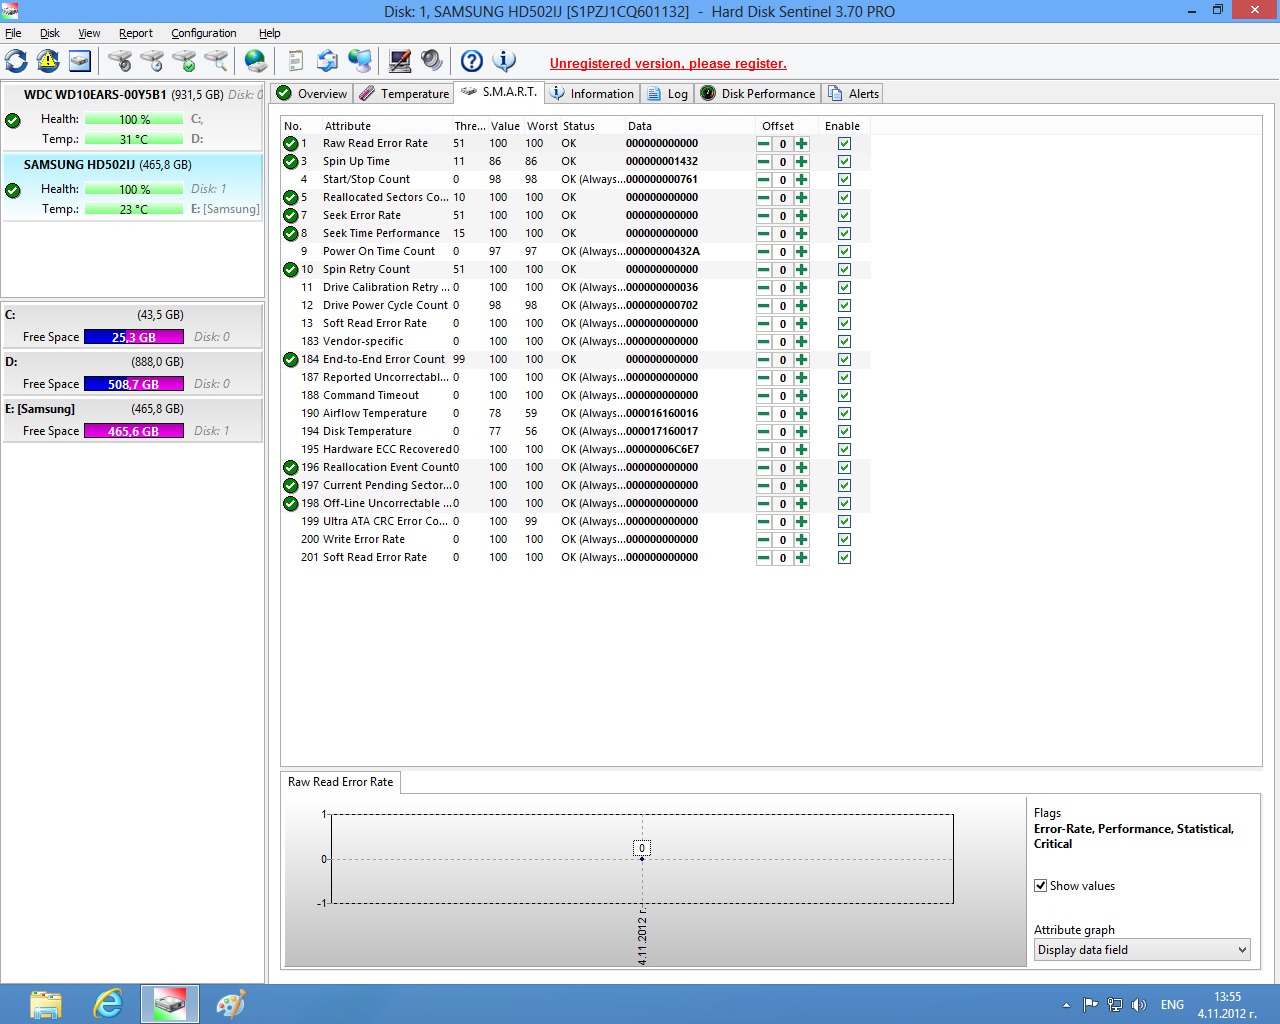Toggle Enable checkbox for Disk Temperature row
Viewport: 1280px width, 1024px height.
point(844,432)
